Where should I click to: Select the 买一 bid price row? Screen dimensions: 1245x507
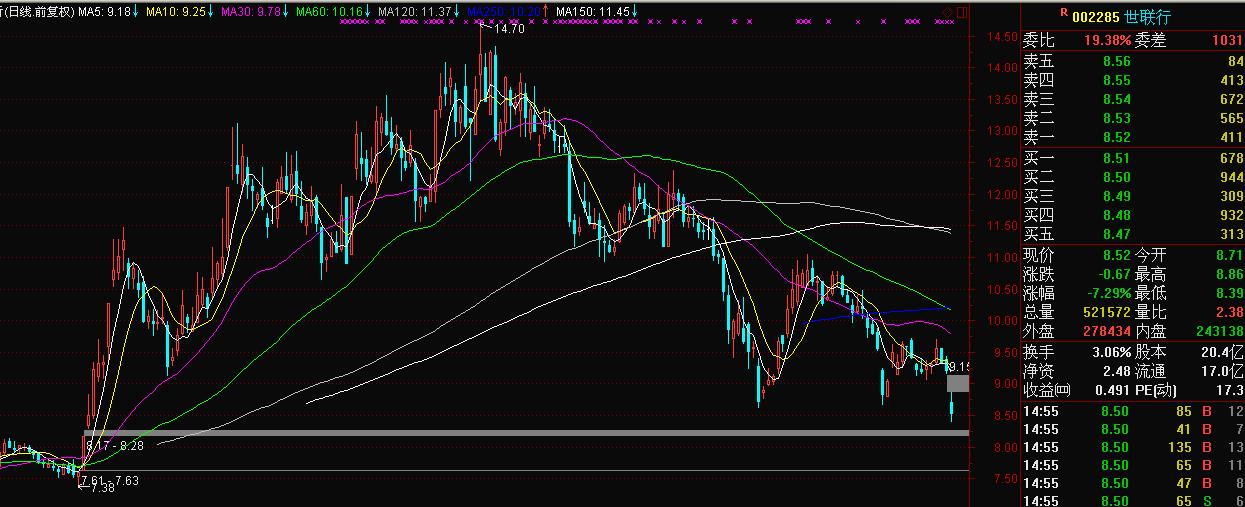coord(1132,158)
